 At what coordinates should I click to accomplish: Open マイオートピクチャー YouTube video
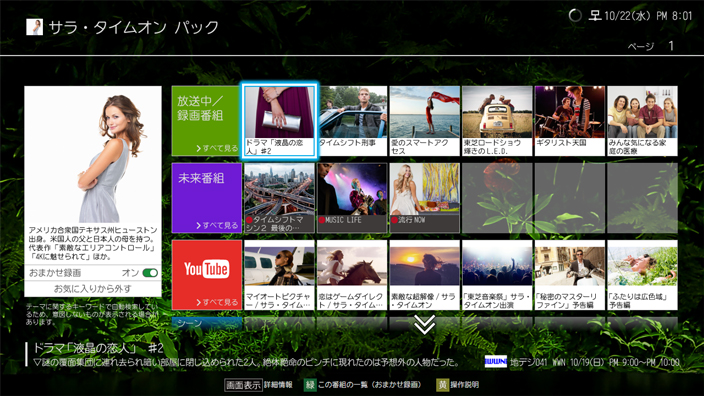pos(279,275)
